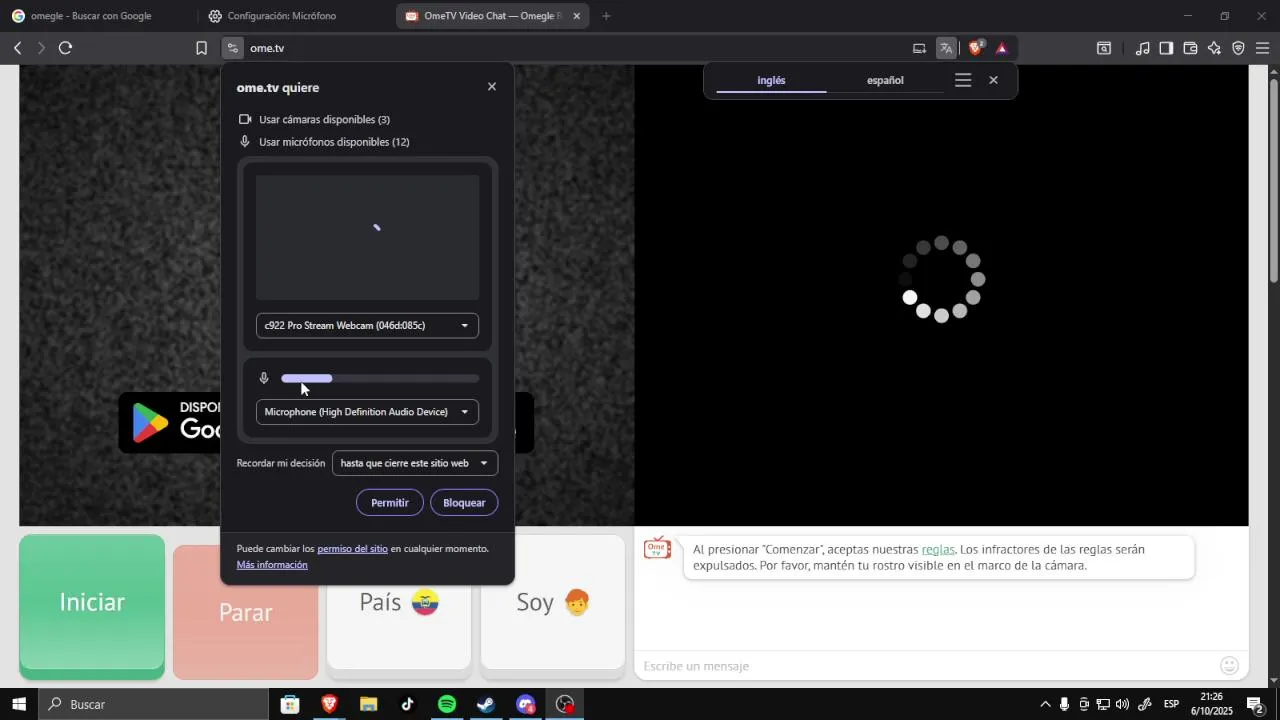Open the Windows Start menu
The height and width of the screenshot is (720, 1280).
coord(18,704)
